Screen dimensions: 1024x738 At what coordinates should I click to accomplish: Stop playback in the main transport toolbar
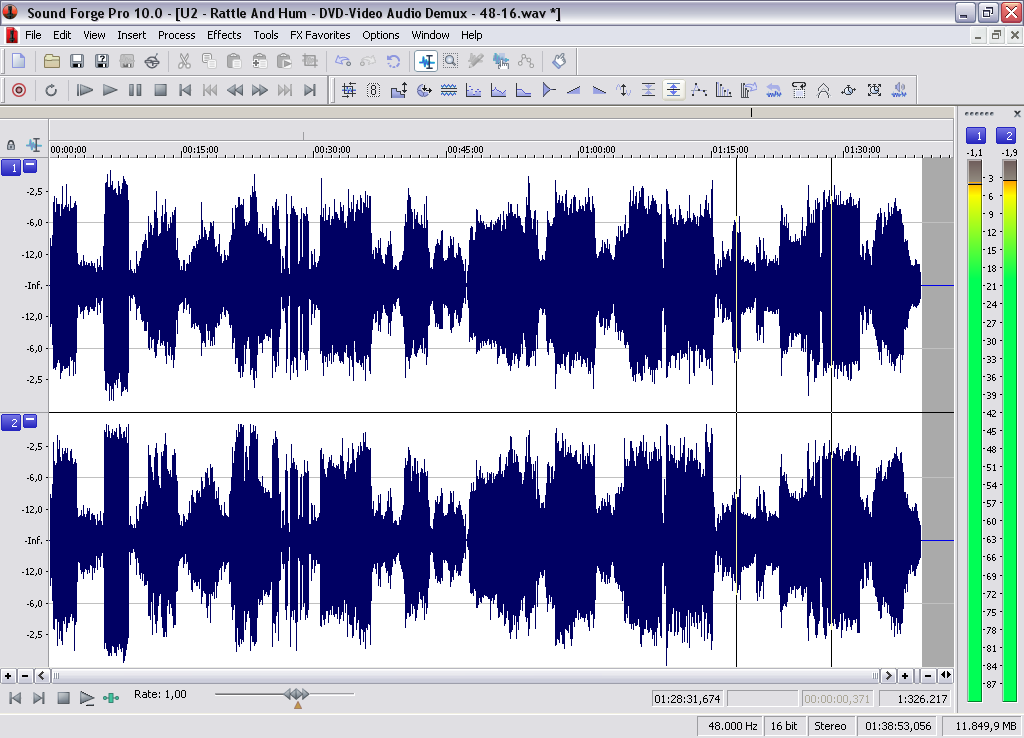160,90
